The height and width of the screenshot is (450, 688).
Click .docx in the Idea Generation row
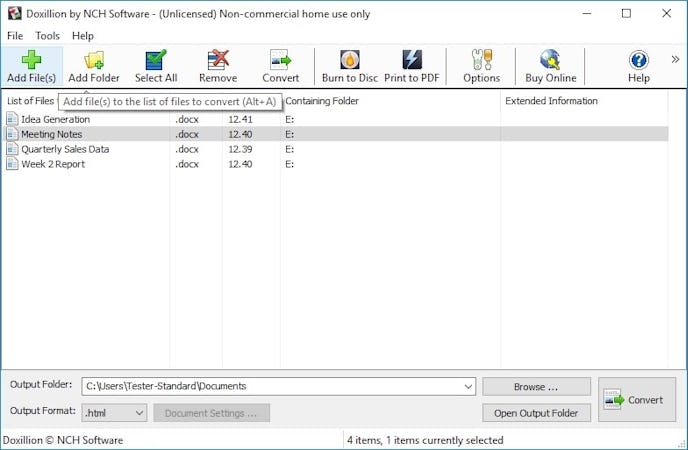(x=187, y=119)
